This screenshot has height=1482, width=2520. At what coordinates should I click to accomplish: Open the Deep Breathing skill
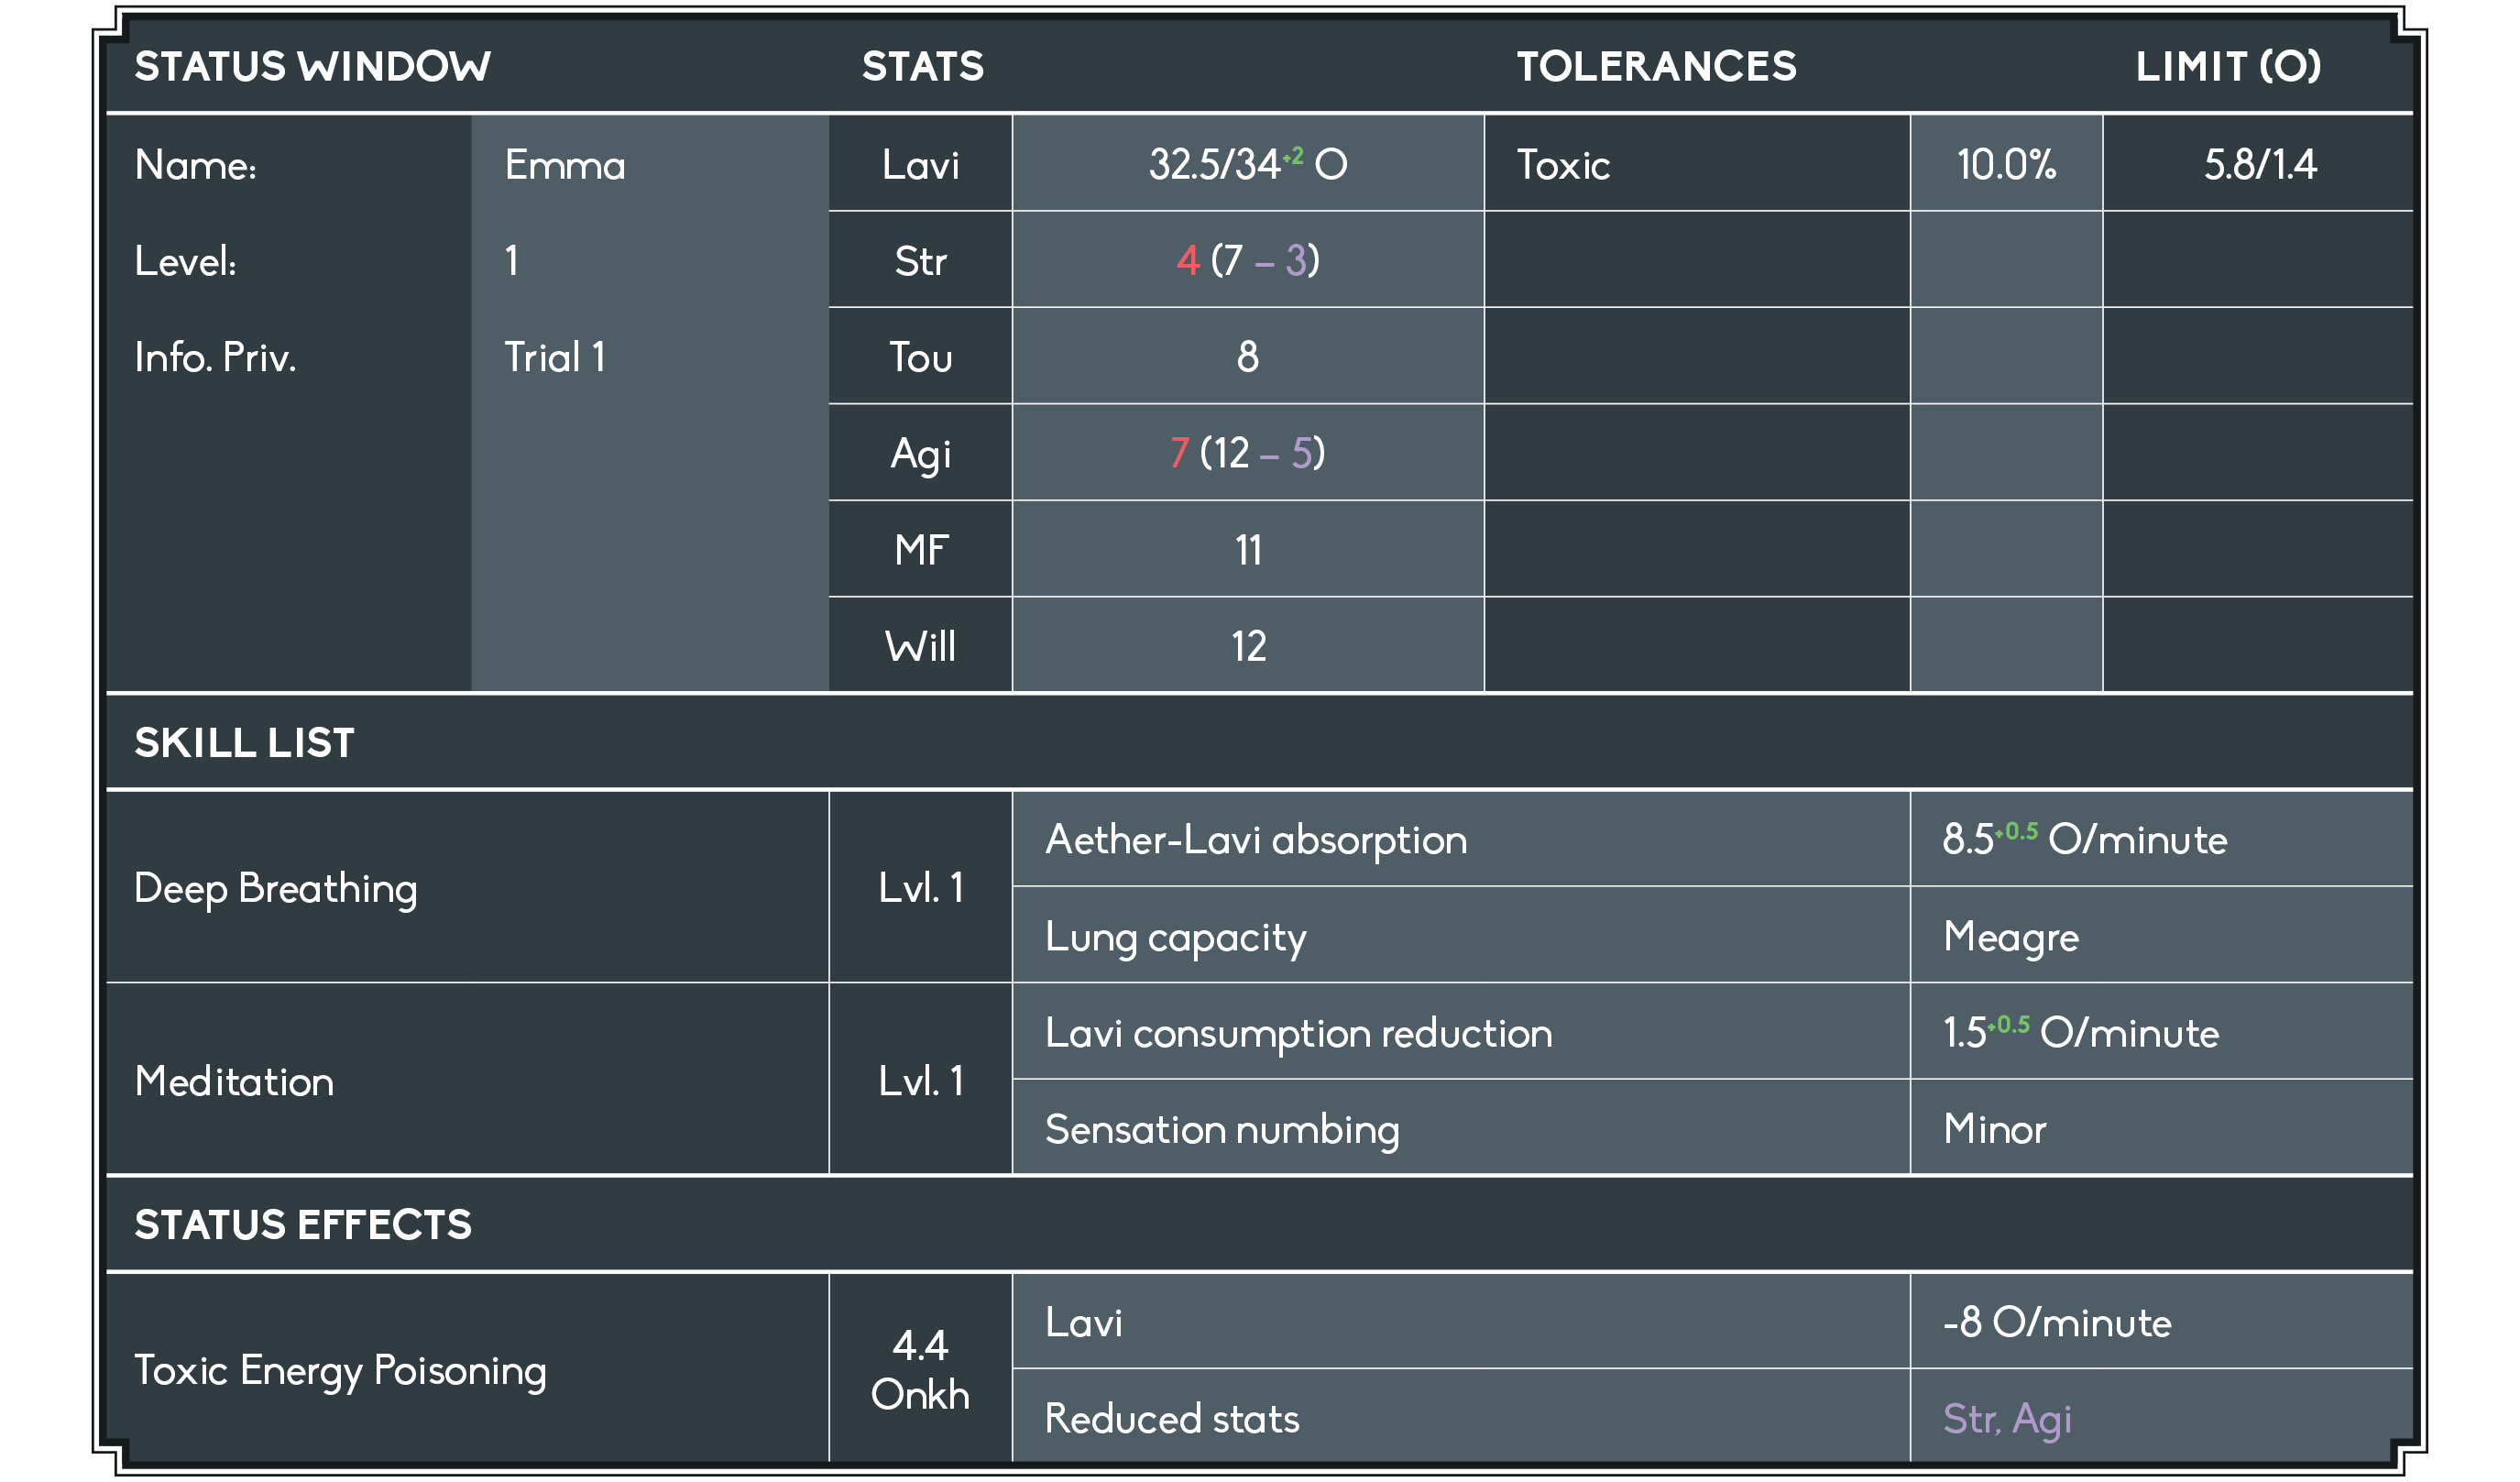(276, 889)
